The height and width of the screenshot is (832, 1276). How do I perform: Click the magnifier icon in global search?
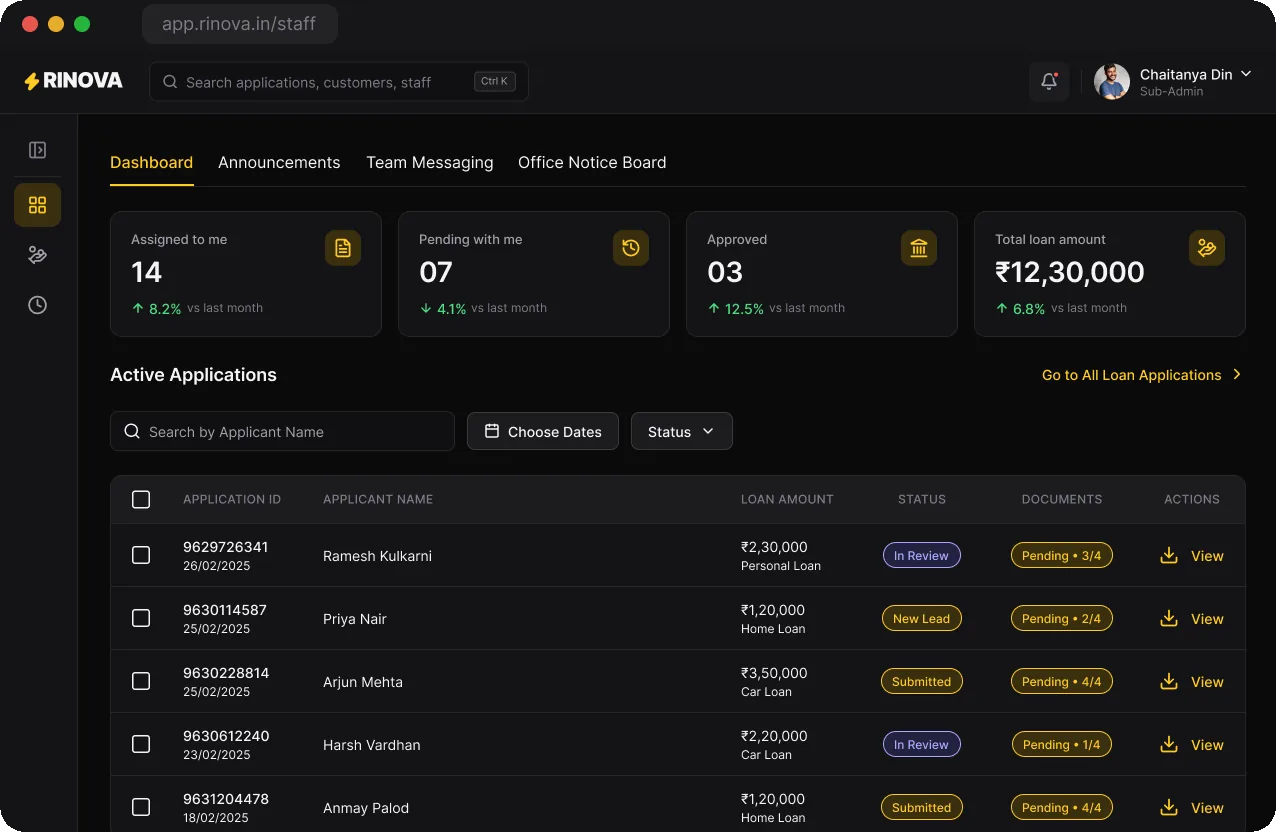click(170, 82)
